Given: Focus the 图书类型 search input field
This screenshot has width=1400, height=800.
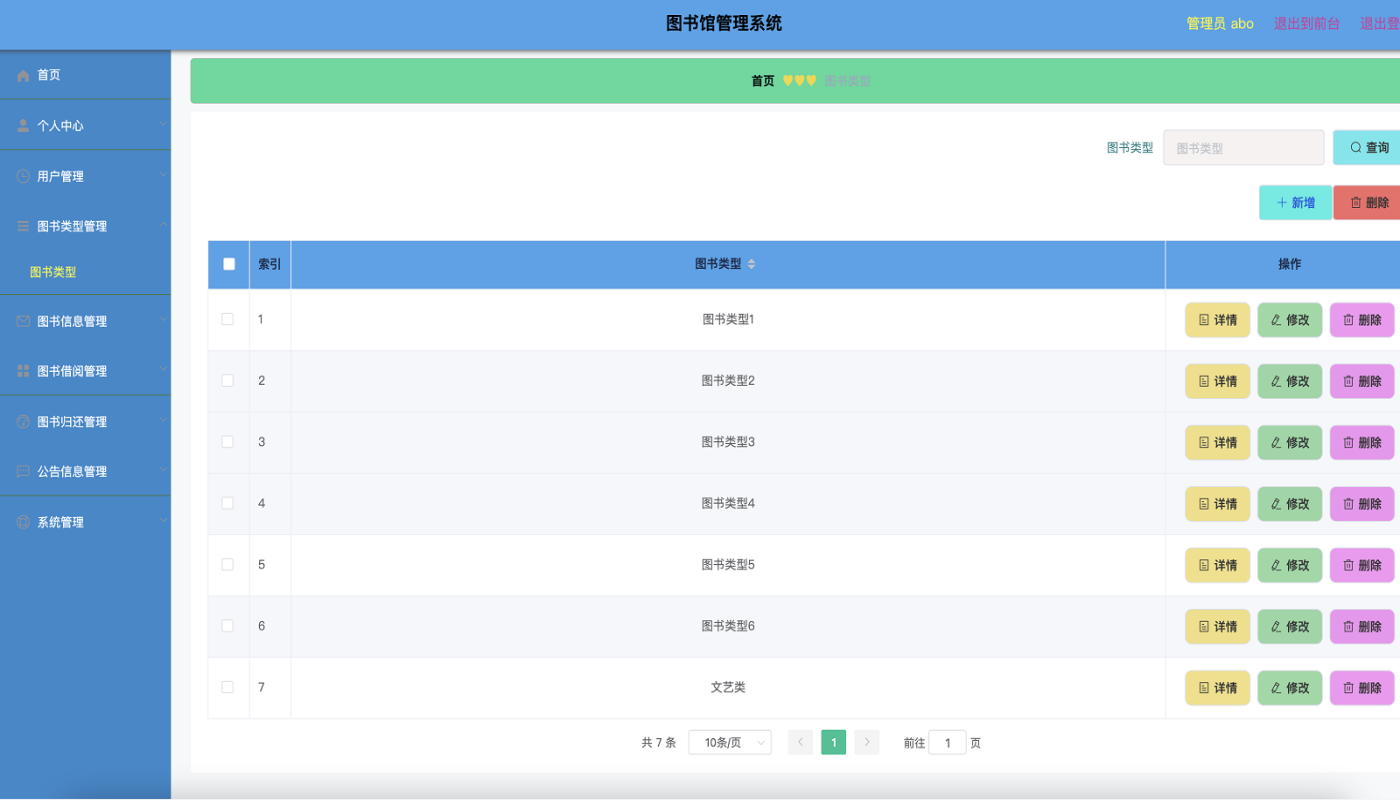Looking at the screenshot, I should (x=1243, y=148).
